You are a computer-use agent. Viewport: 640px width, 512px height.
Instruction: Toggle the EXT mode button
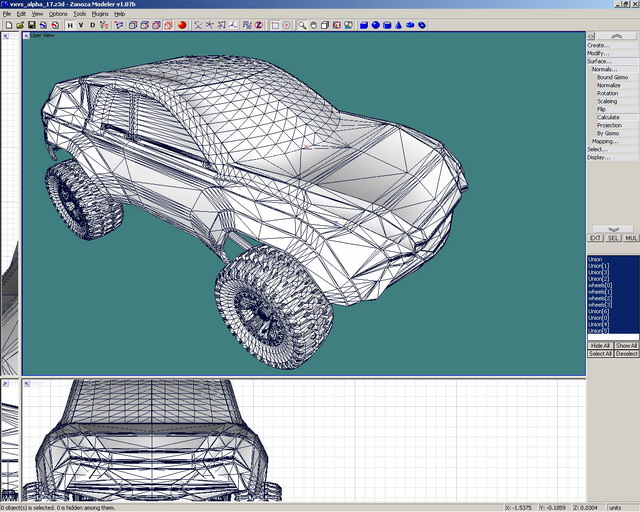pos(595,238)
